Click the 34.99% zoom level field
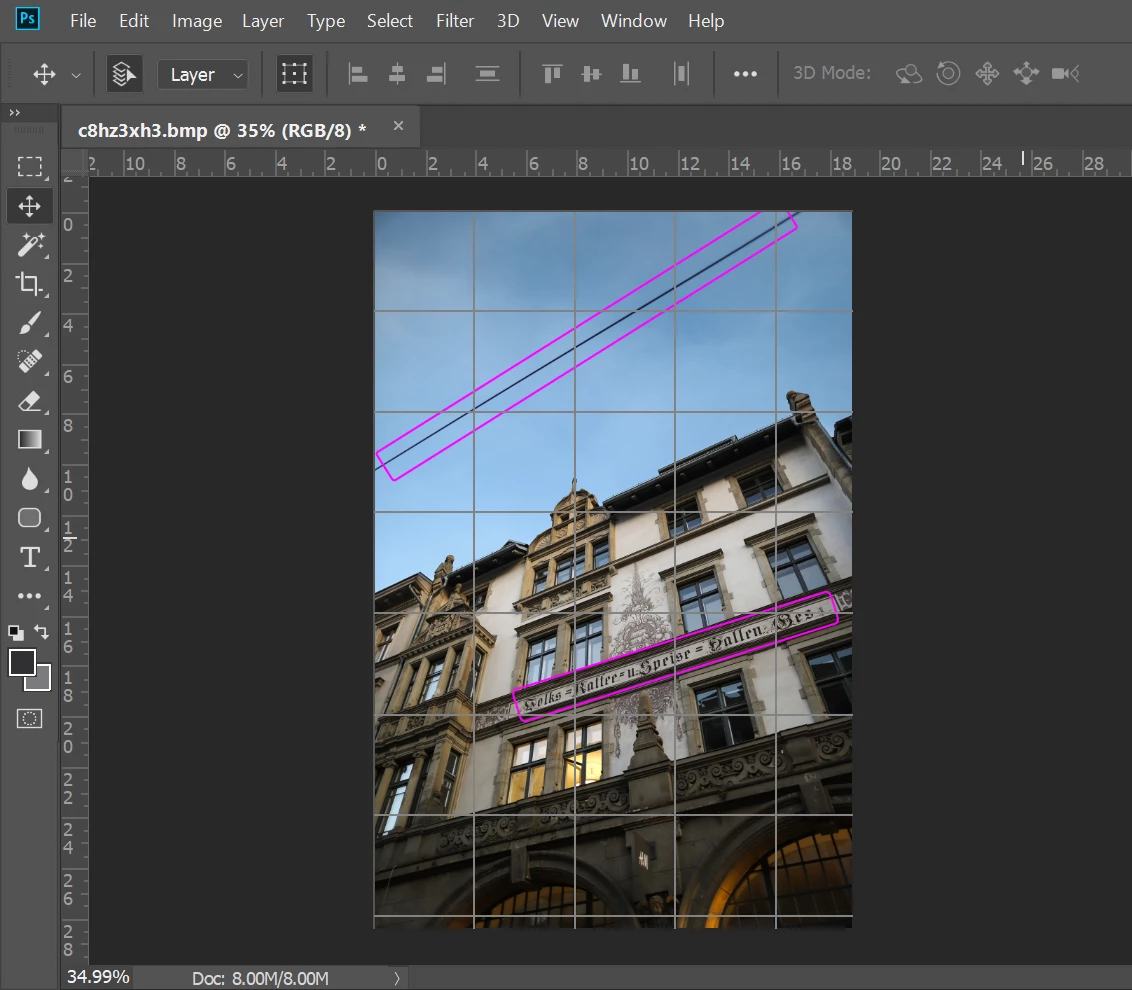1132x990 pixels. (98, 977)
